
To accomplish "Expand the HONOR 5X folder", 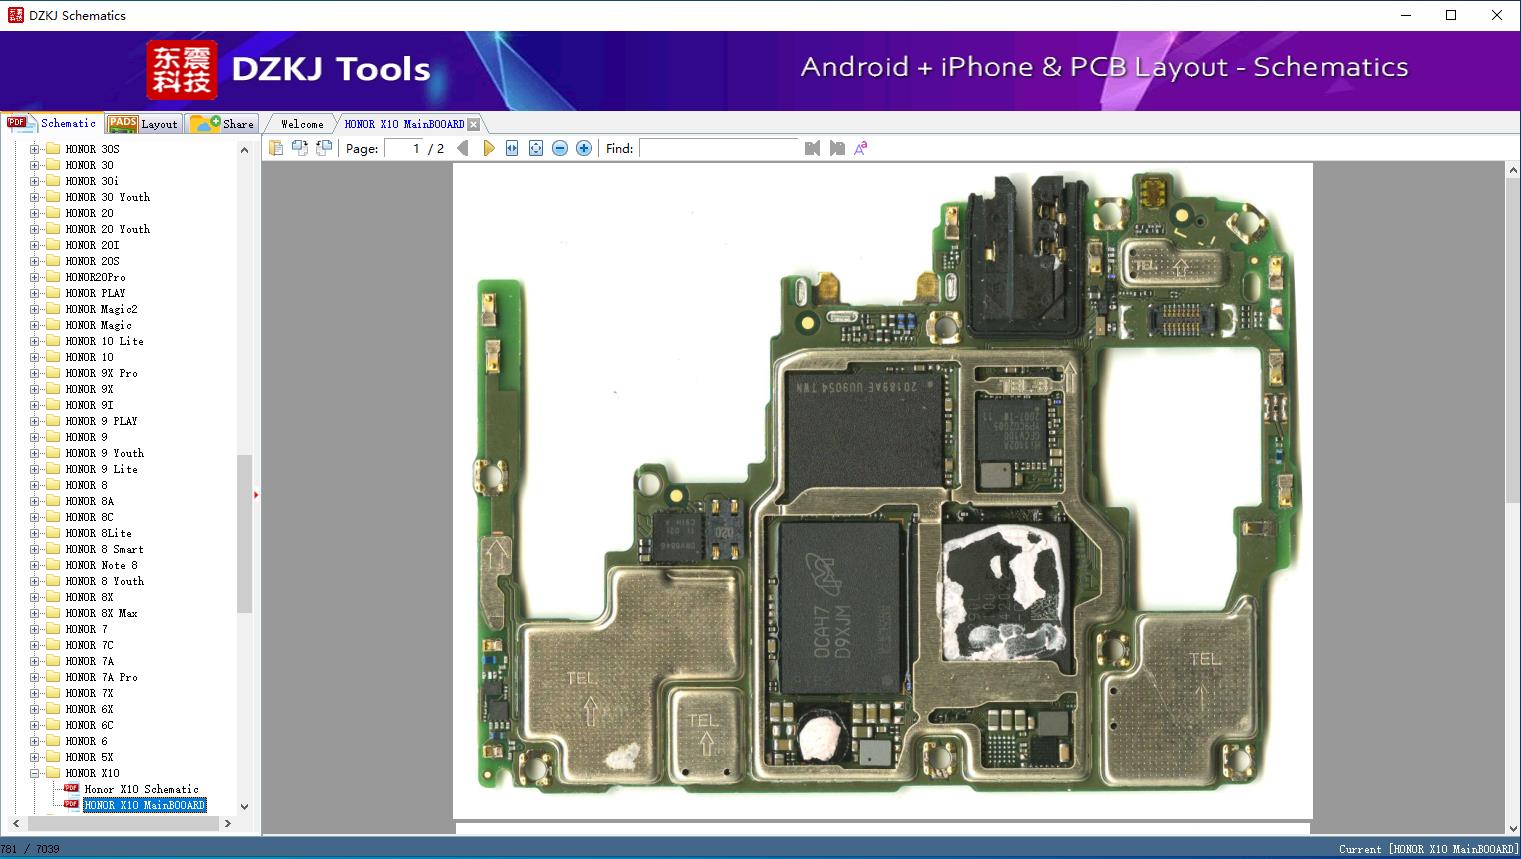I will [x=34, y=757].
